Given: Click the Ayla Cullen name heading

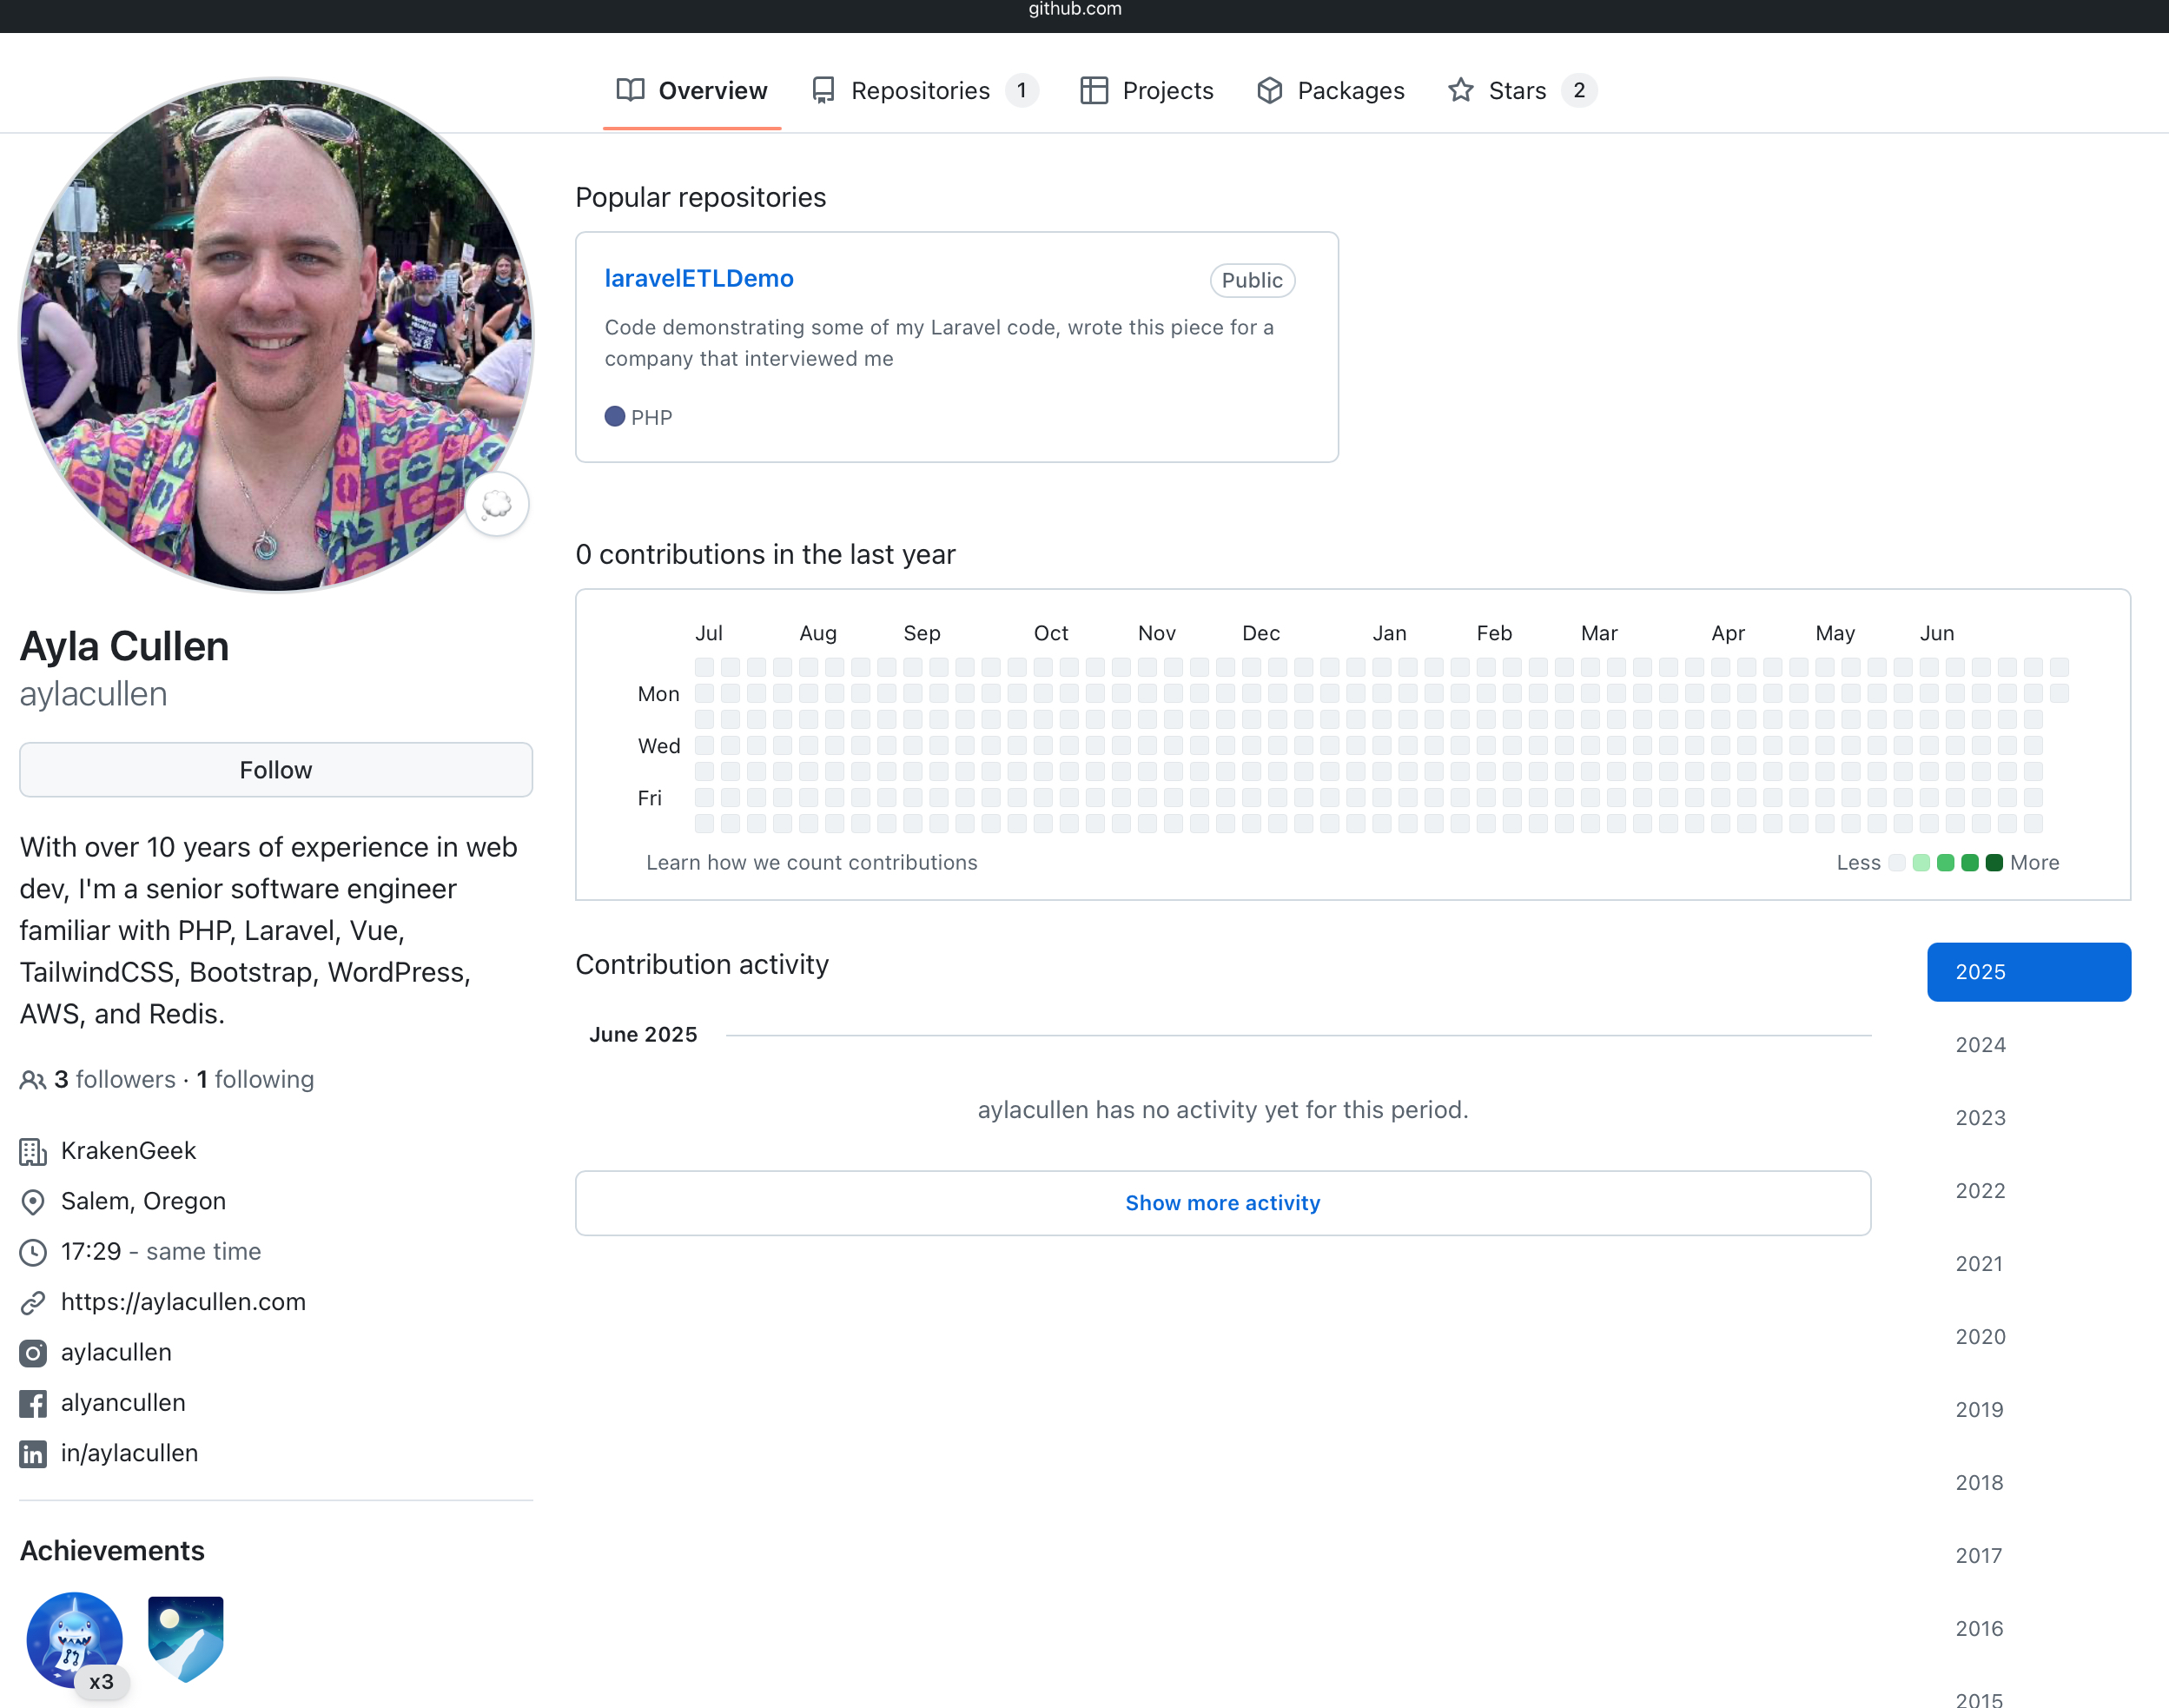Looking at the screenshot, I should pyautogui.click(x=125, y=647).
